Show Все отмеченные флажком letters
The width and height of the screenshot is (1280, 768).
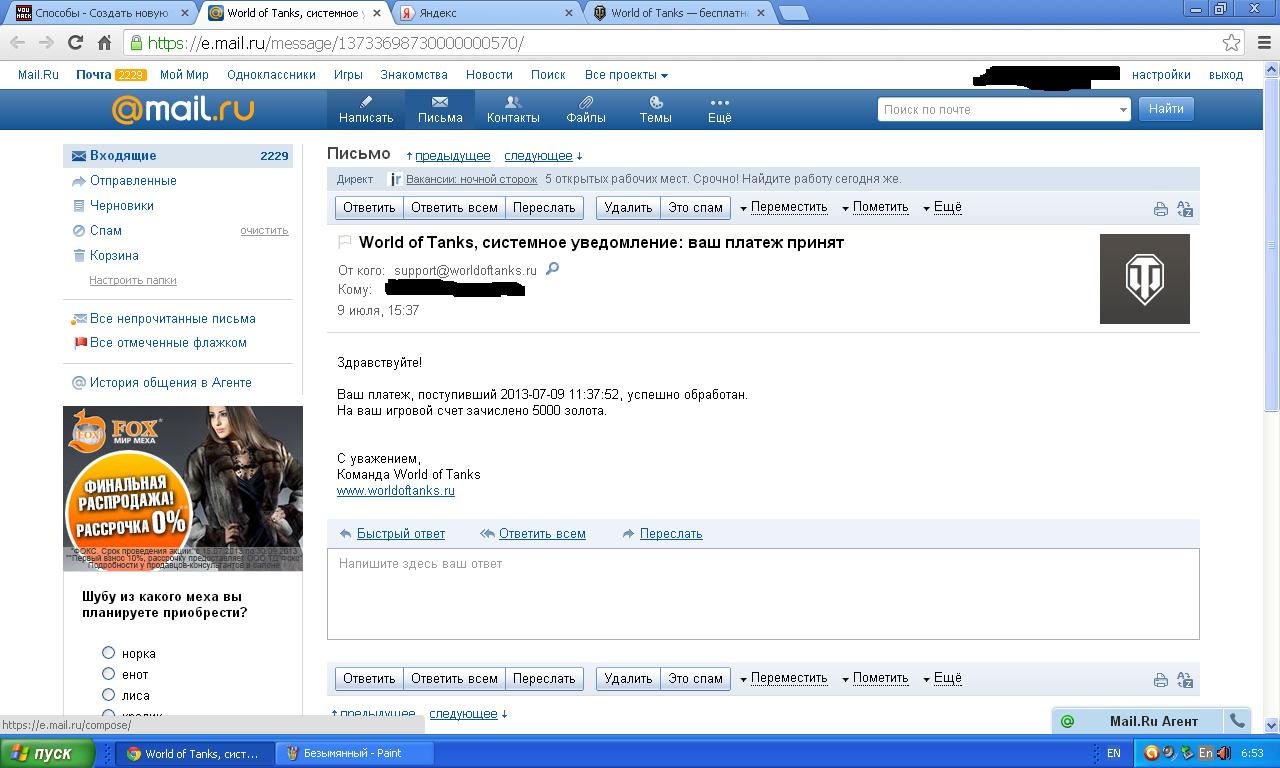coord(168,343)
